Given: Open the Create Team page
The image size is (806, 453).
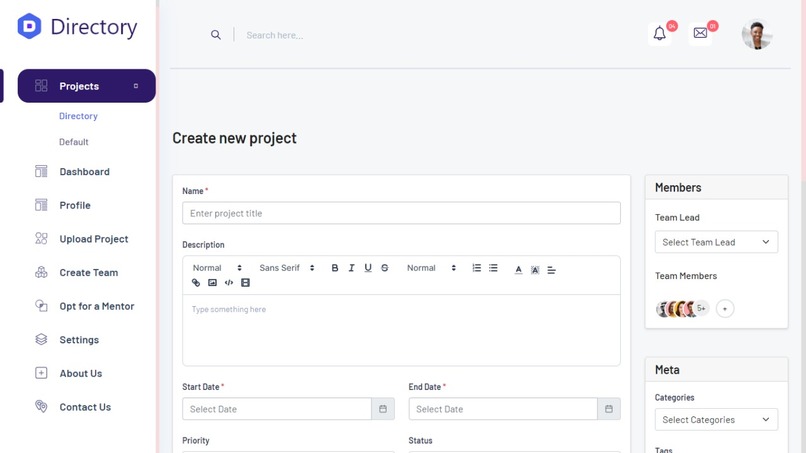Looking at the screenshot, I should click(x=88, y=273).
